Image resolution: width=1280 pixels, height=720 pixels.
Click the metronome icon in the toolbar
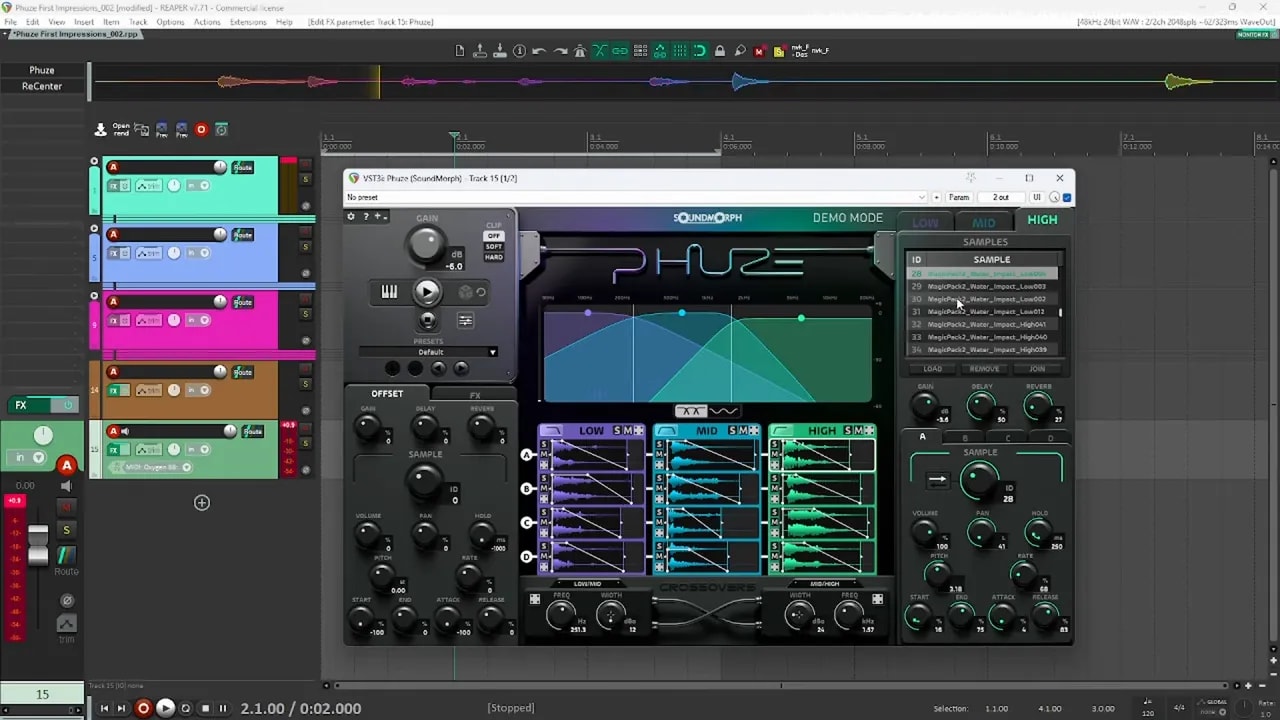580,51
